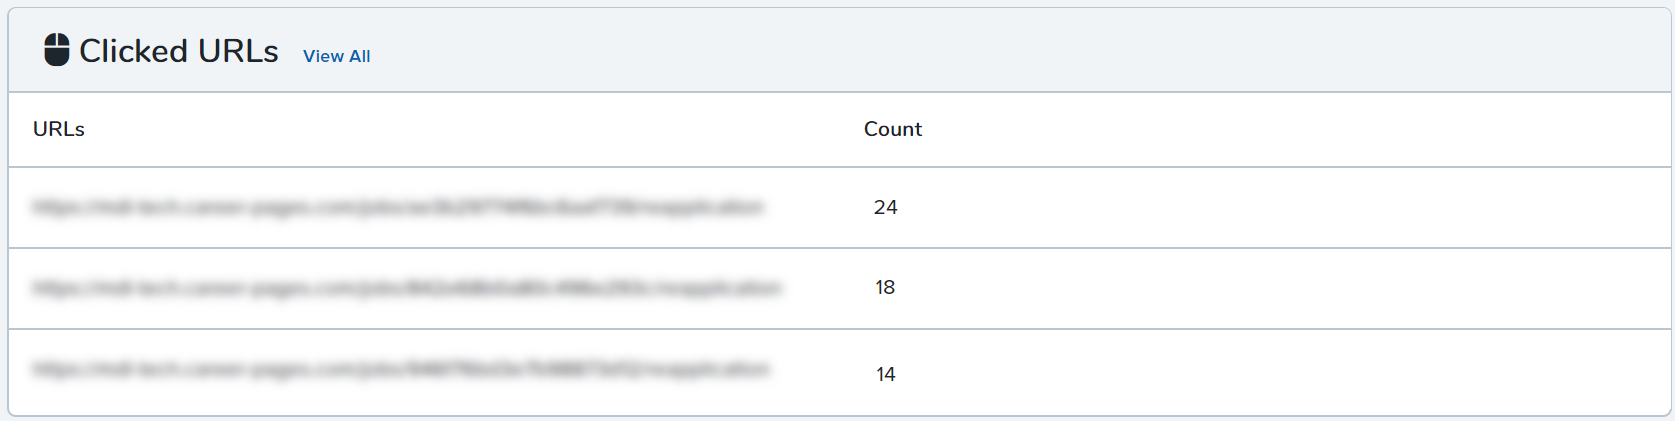Screen dimensions: 1675x421
Task: Open the blurred URL with count 24
Action: (398, 207)
